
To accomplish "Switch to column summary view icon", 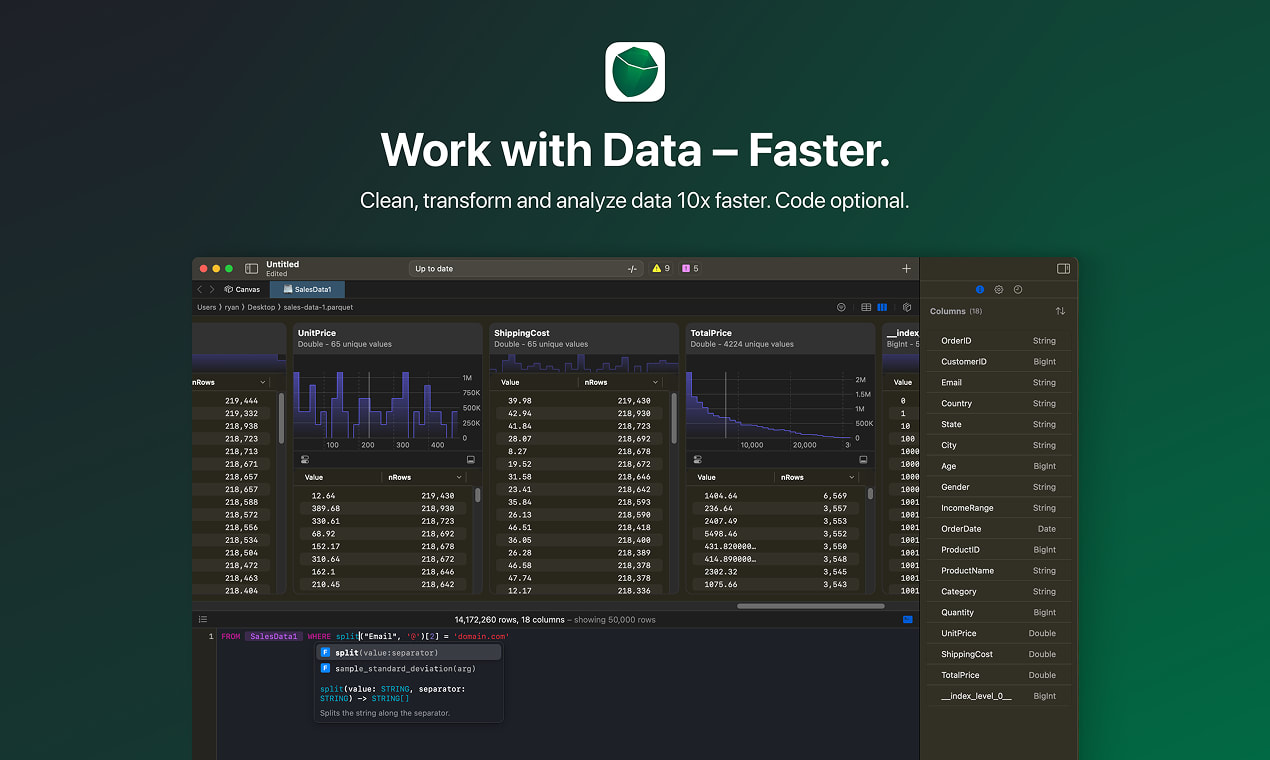I will [882, 308].
